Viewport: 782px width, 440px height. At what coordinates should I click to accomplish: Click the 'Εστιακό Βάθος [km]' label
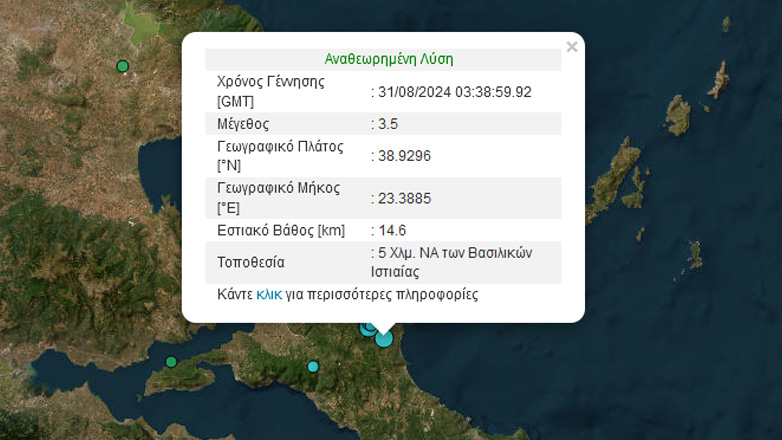[280, 231]
